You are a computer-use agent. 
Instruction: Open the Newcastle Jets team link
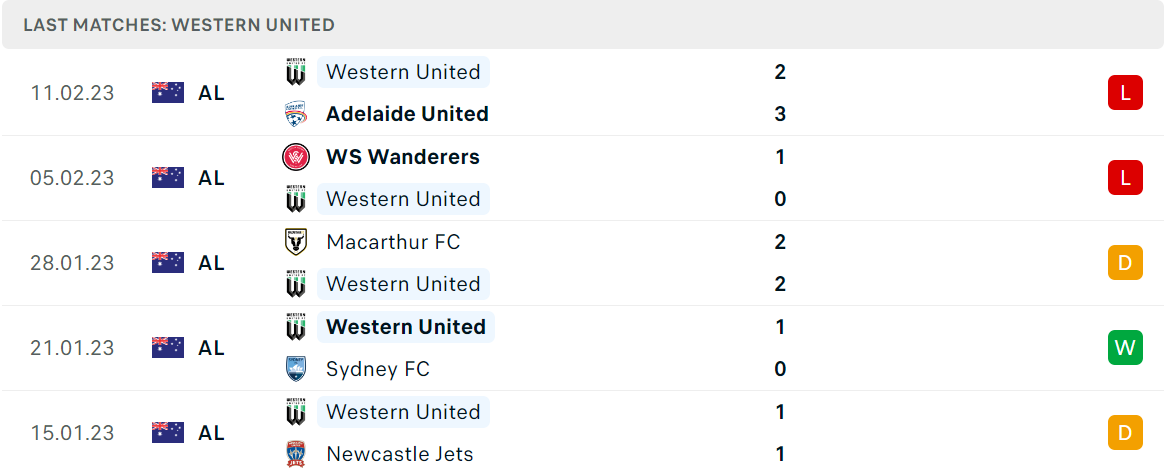click(400, 453)
